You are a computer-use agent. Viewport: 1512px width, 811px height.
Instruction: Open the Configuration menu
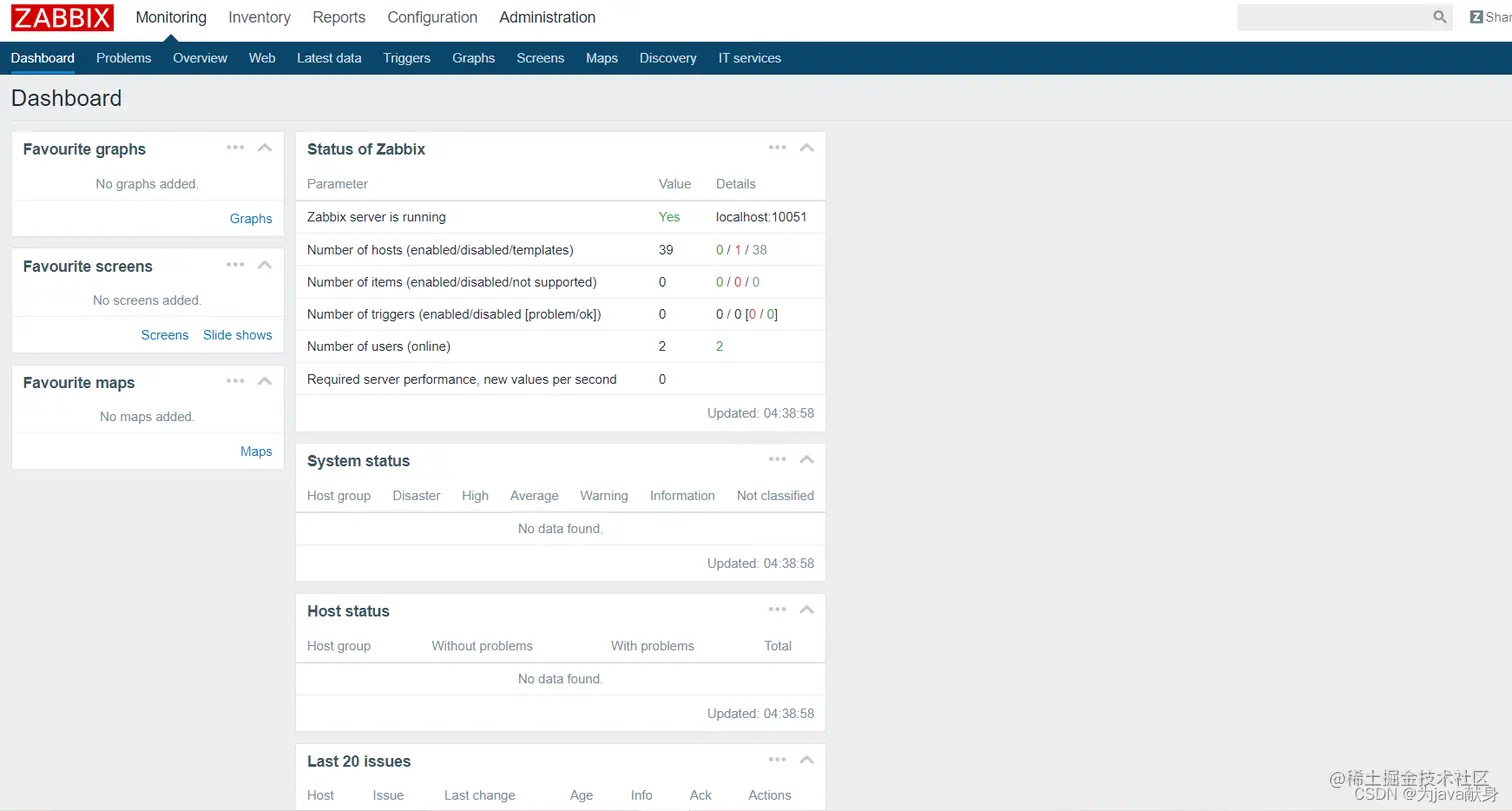[432, 17]
